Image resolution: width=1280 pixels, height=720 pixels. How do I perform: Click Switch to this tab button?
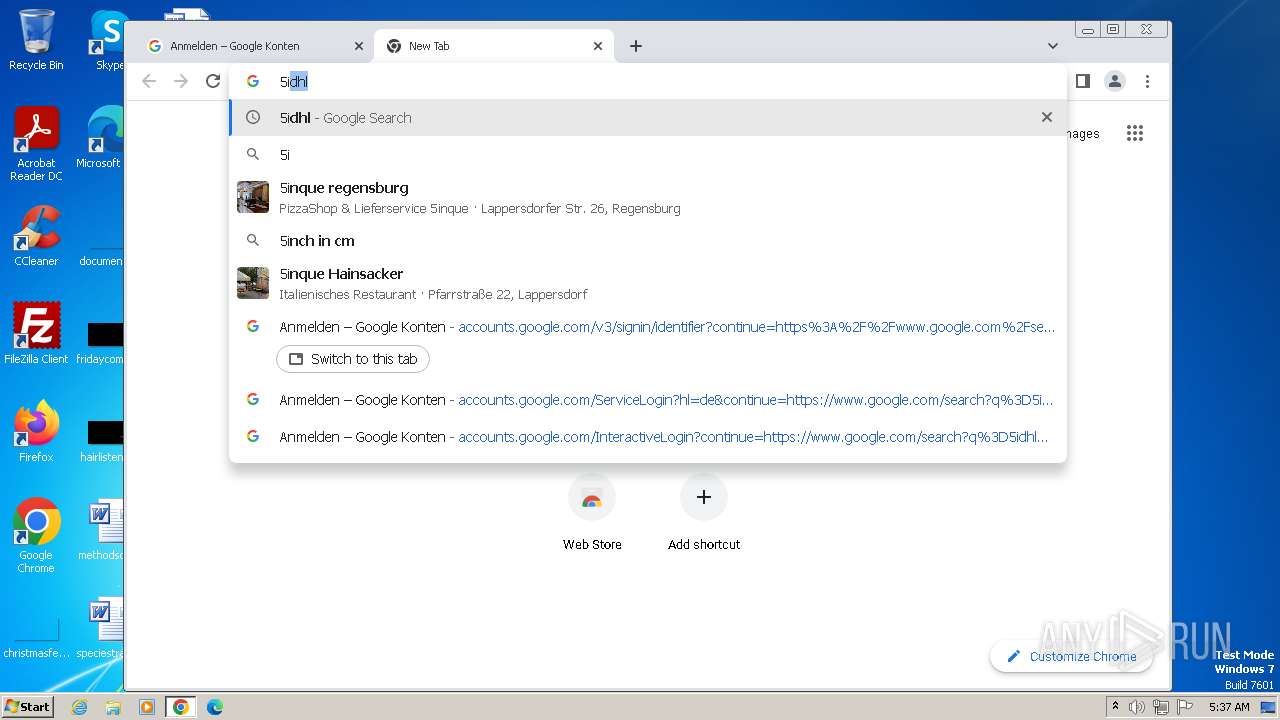pos(353,359)
